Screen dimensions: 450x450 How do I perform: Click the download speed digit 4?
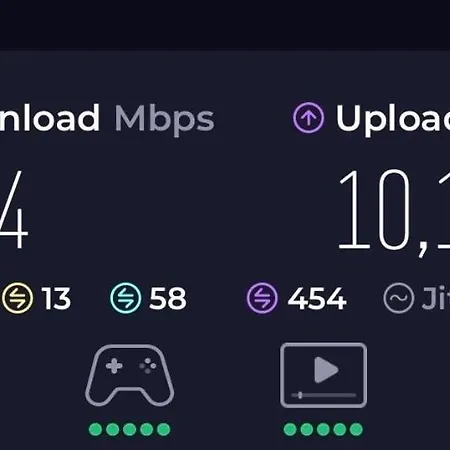click(14, 210)
